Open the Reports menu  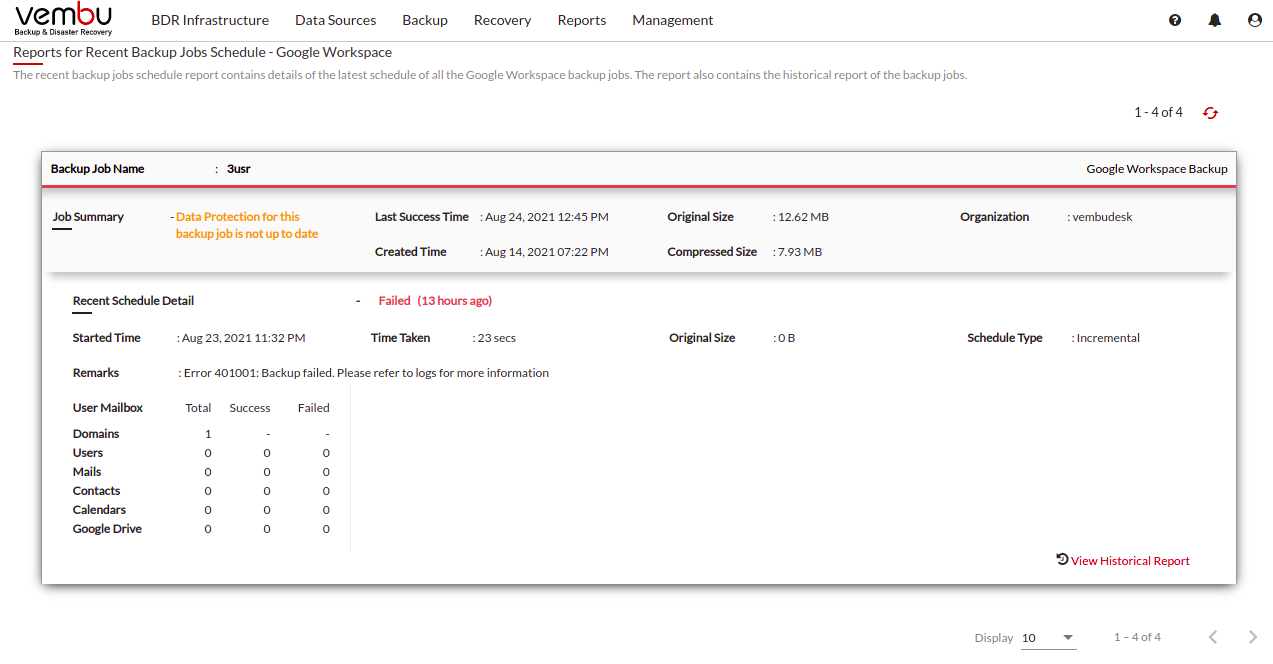(x=582, y=20)
